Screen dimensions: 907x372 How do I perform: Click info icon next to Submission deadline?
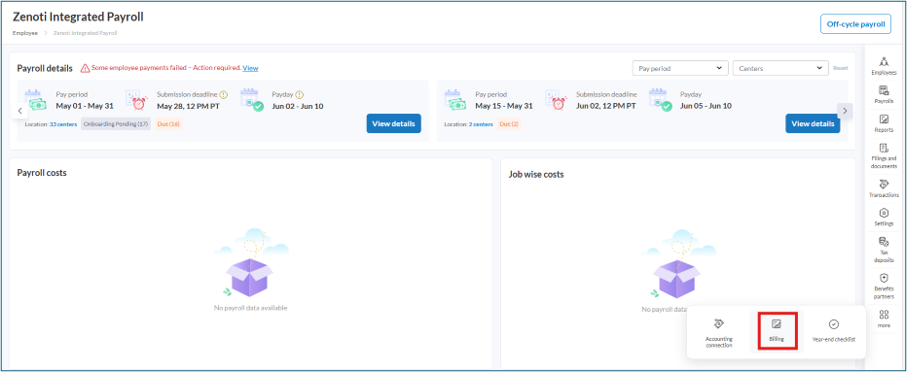pos(223,95)
